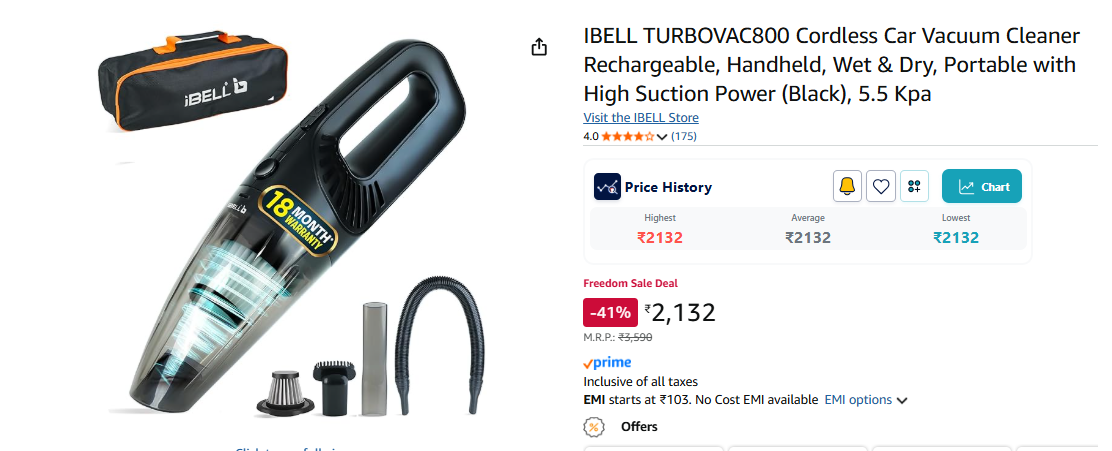Image resolution: width=1112 pixels, height=451 pixels.
Task: Click the Highest price value ₹2132
Action: [660, 238]
